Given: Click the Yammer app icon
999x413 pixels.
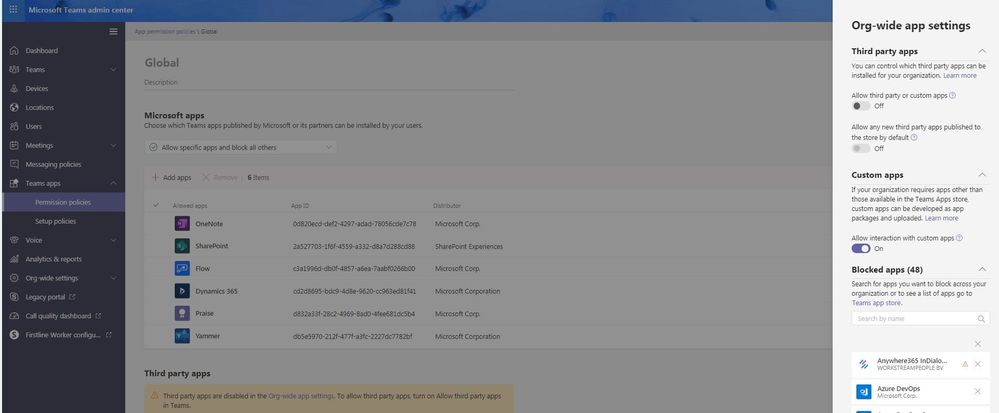Looking at the screenshot, I should click(182, 336).
